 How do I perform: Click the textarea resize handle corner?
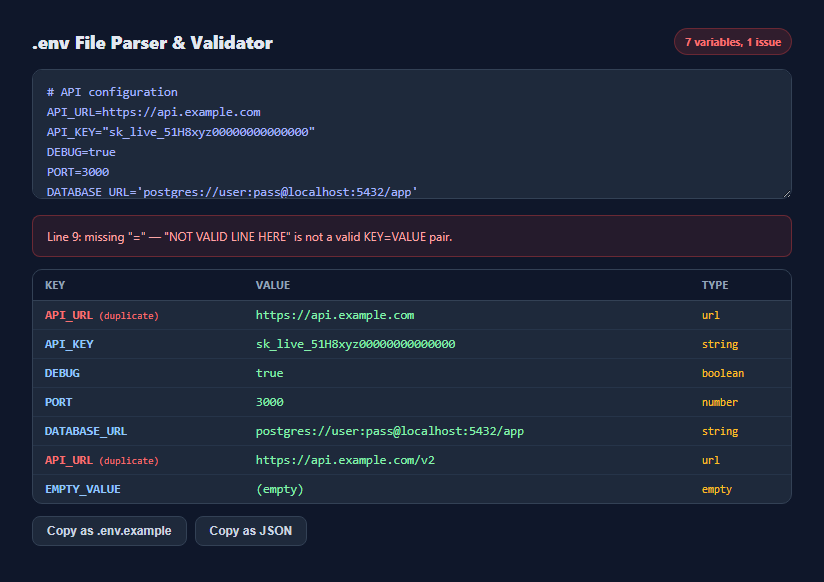(x=787, y=193)
